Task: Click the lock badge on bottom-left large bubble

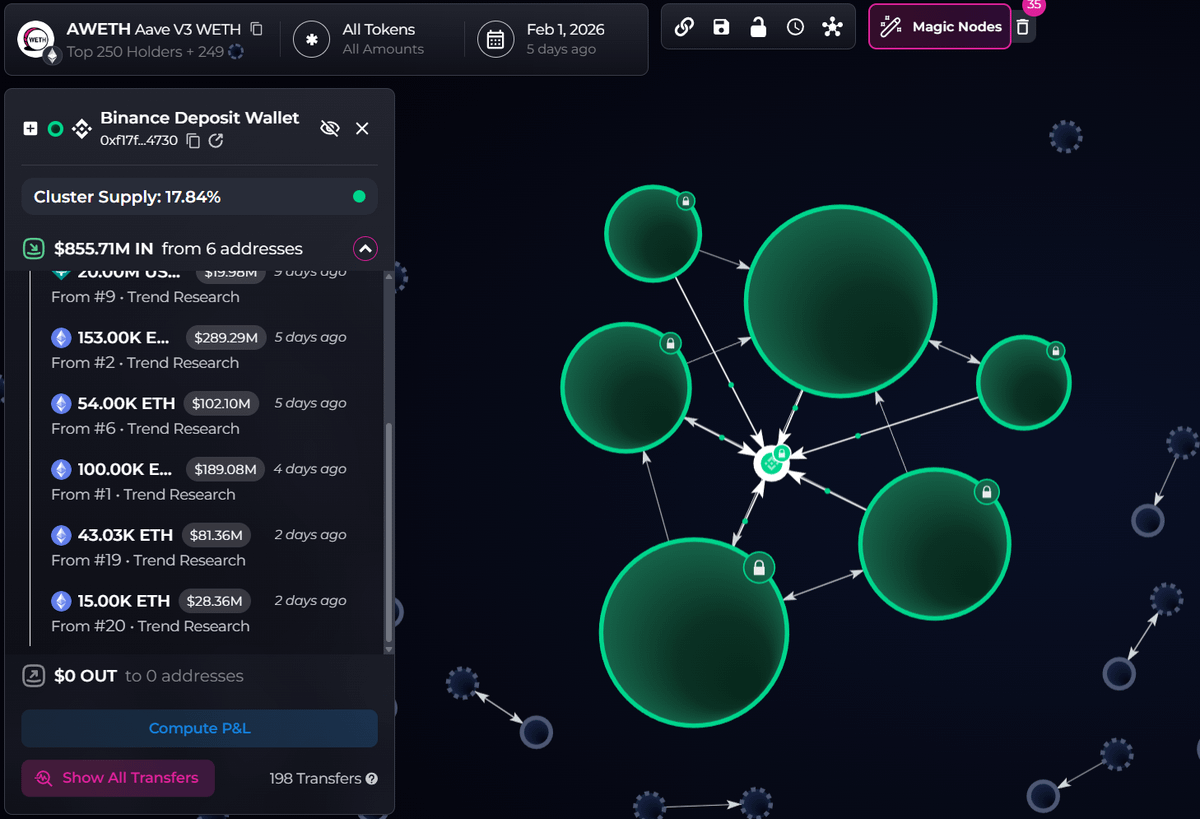Action: tap(759, 569)
